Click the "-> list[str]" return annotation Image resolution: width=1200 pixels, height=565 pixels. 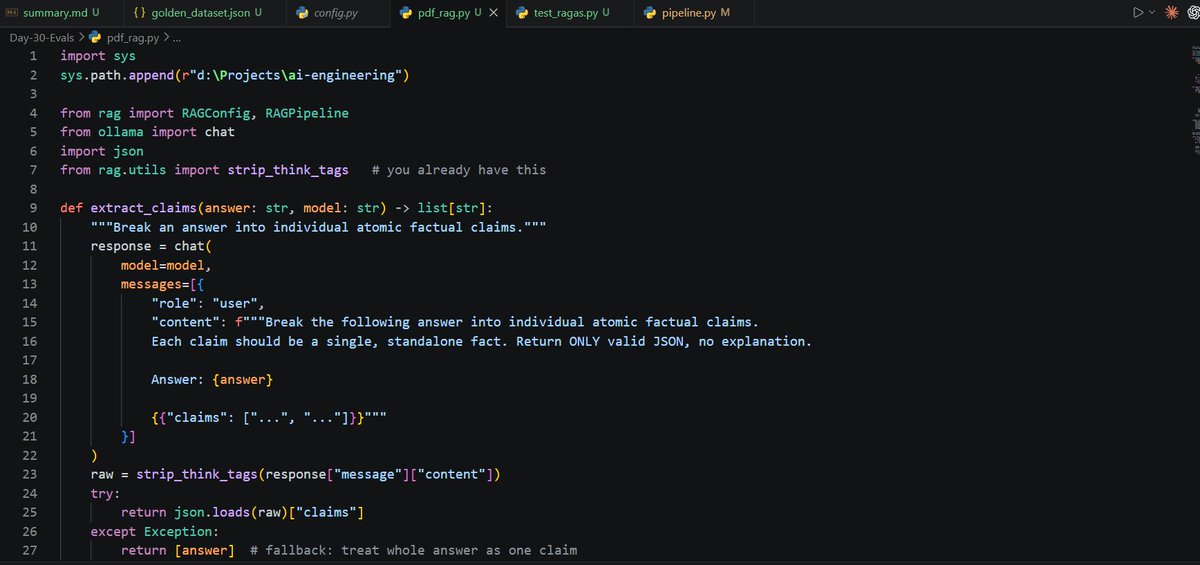[x=440, y=208]
